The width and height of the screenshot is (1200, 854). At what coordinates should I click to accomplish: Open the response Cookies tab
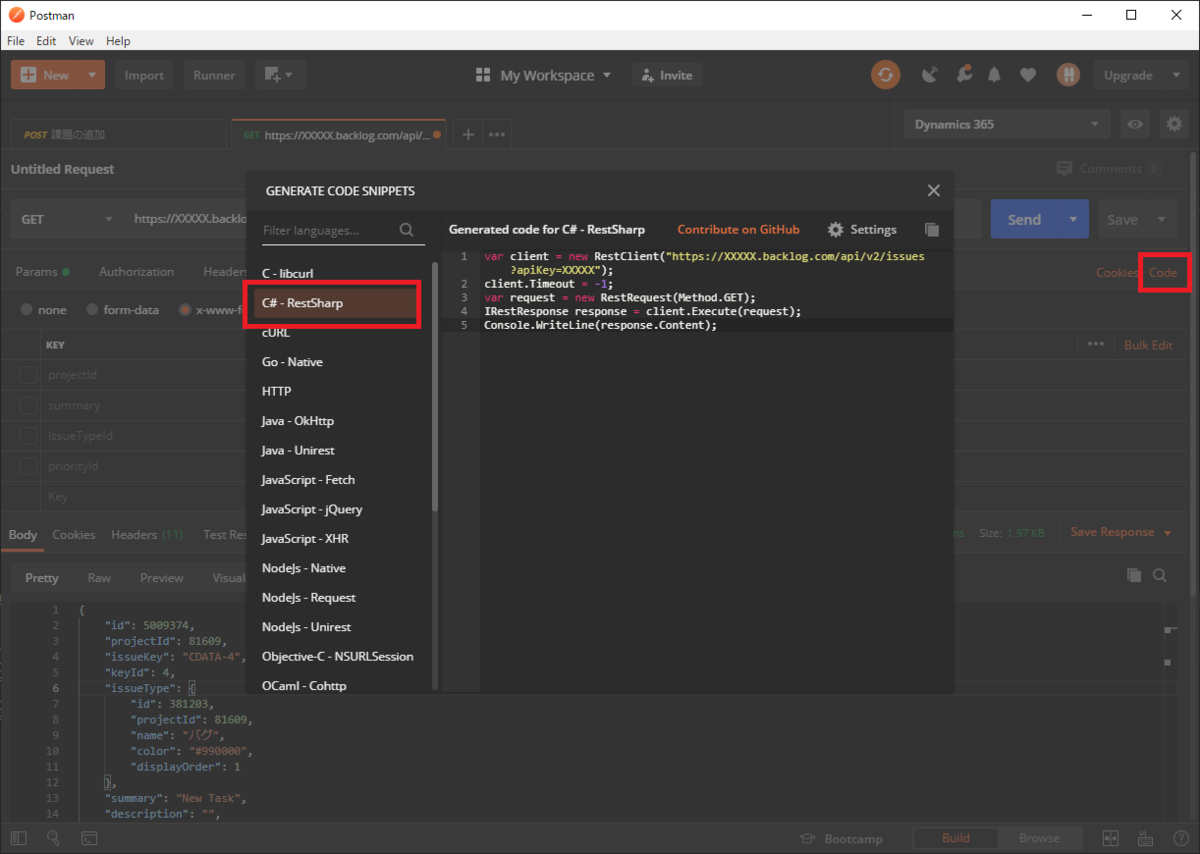coord(74,534)
